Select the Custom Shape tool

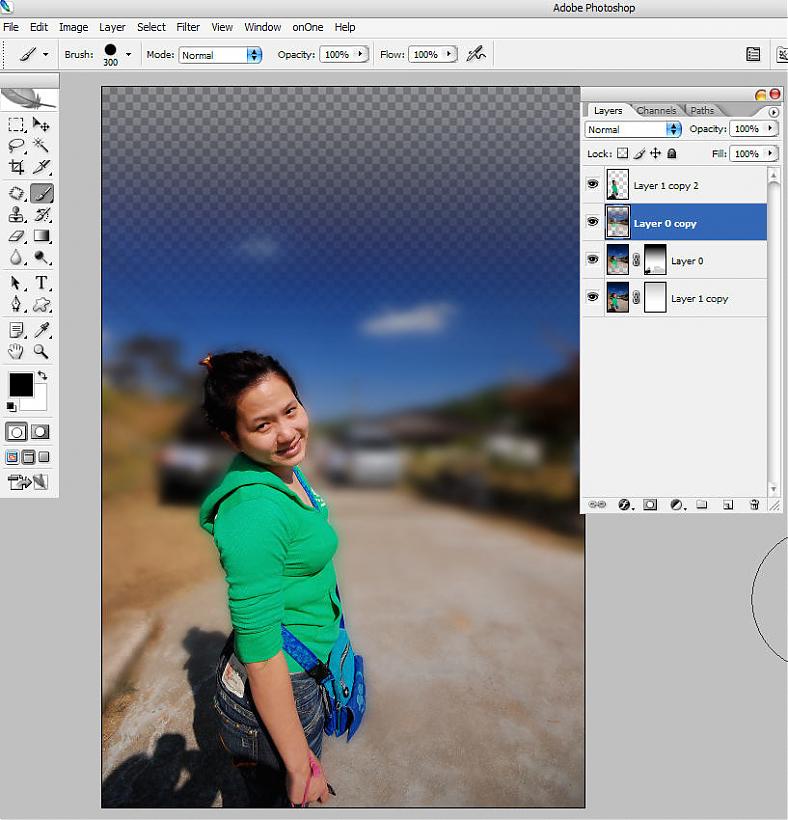[41, 304]
